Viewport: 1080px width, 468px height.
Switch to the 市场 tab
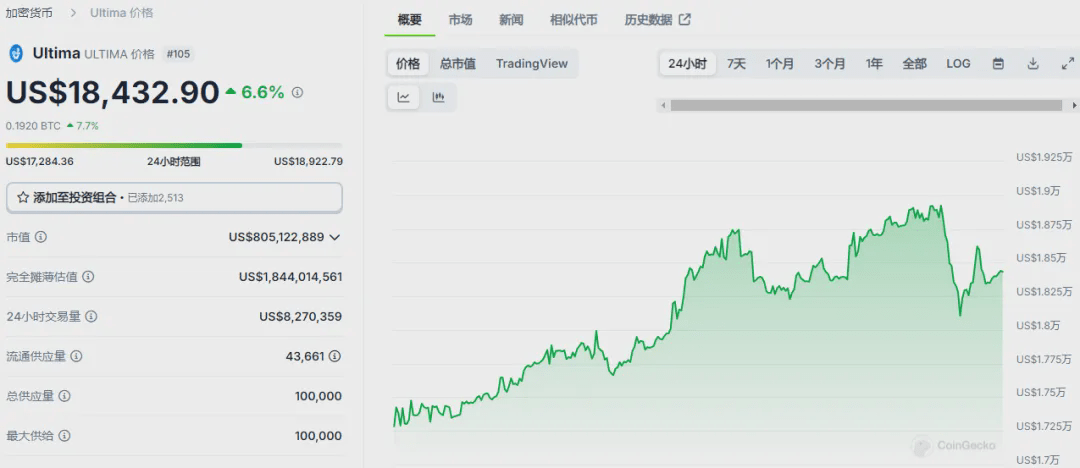(x=460, y=19)
